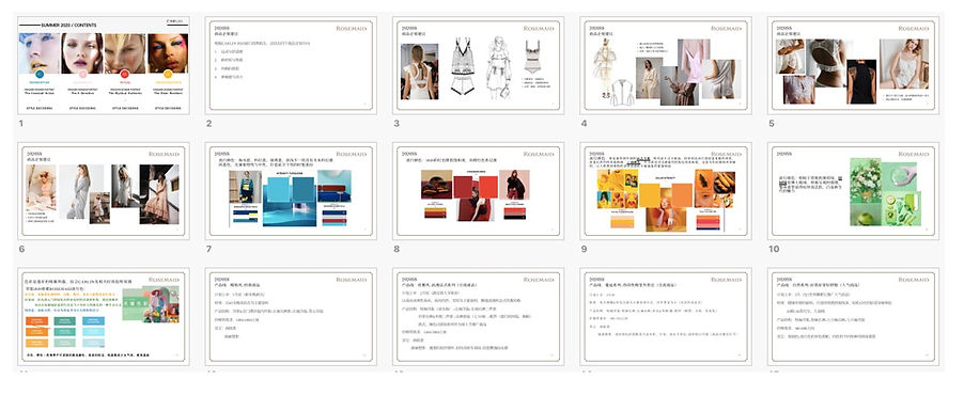
Task: Open slide 8 with red color mood board
Action: (478, 191)
